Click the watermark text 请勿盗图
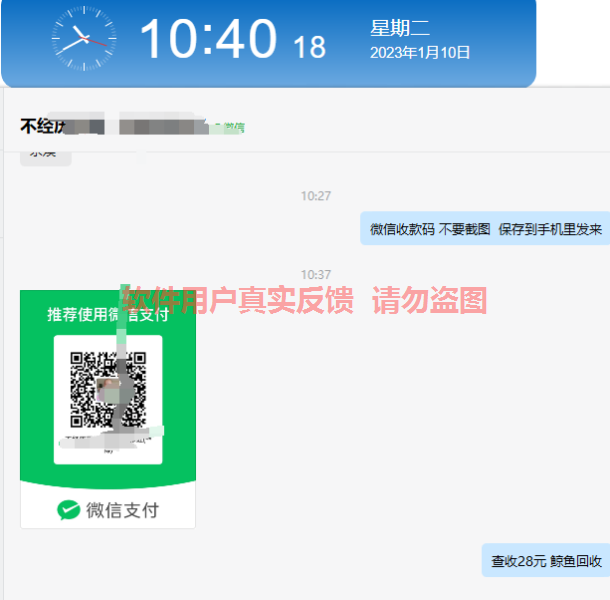 tap(429, 300)
